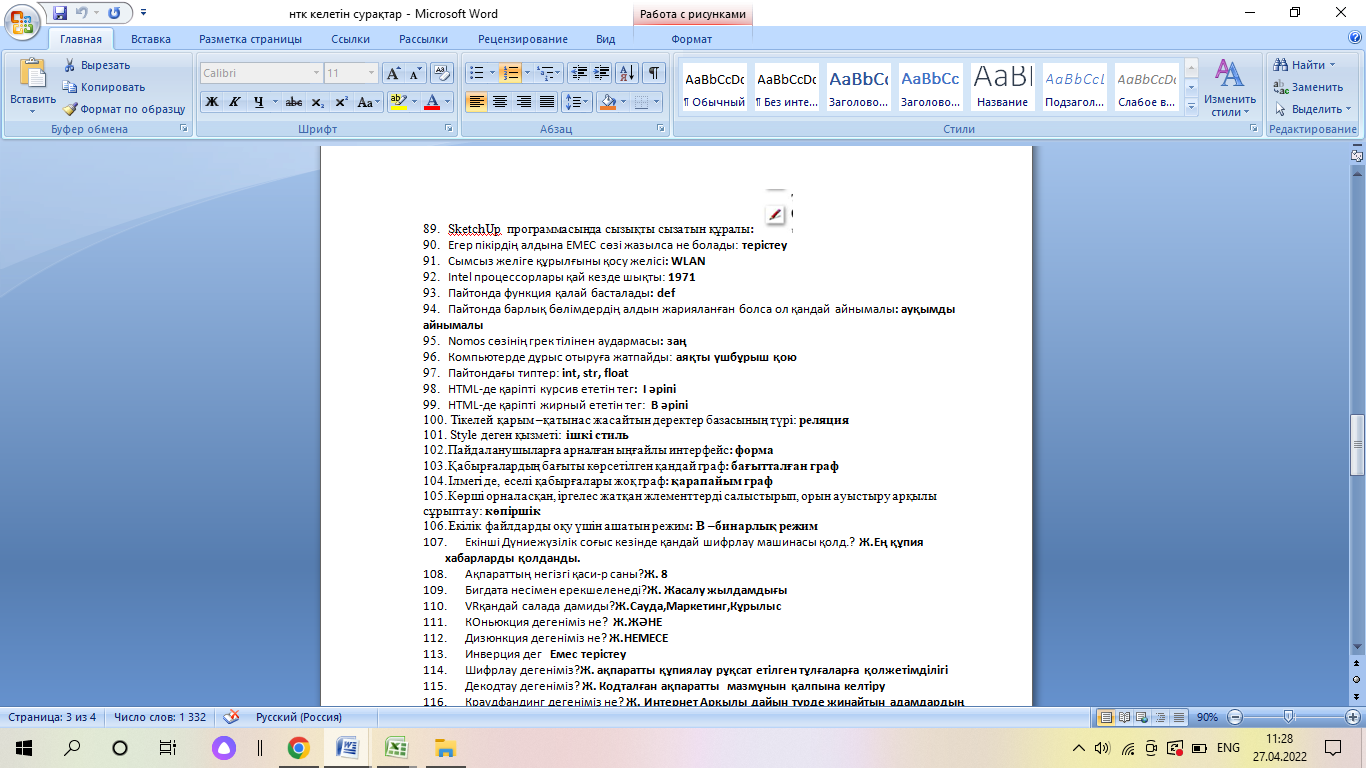Click the round Office button
Viewport: 1366px width, 768px height.
tap(23, 20)
